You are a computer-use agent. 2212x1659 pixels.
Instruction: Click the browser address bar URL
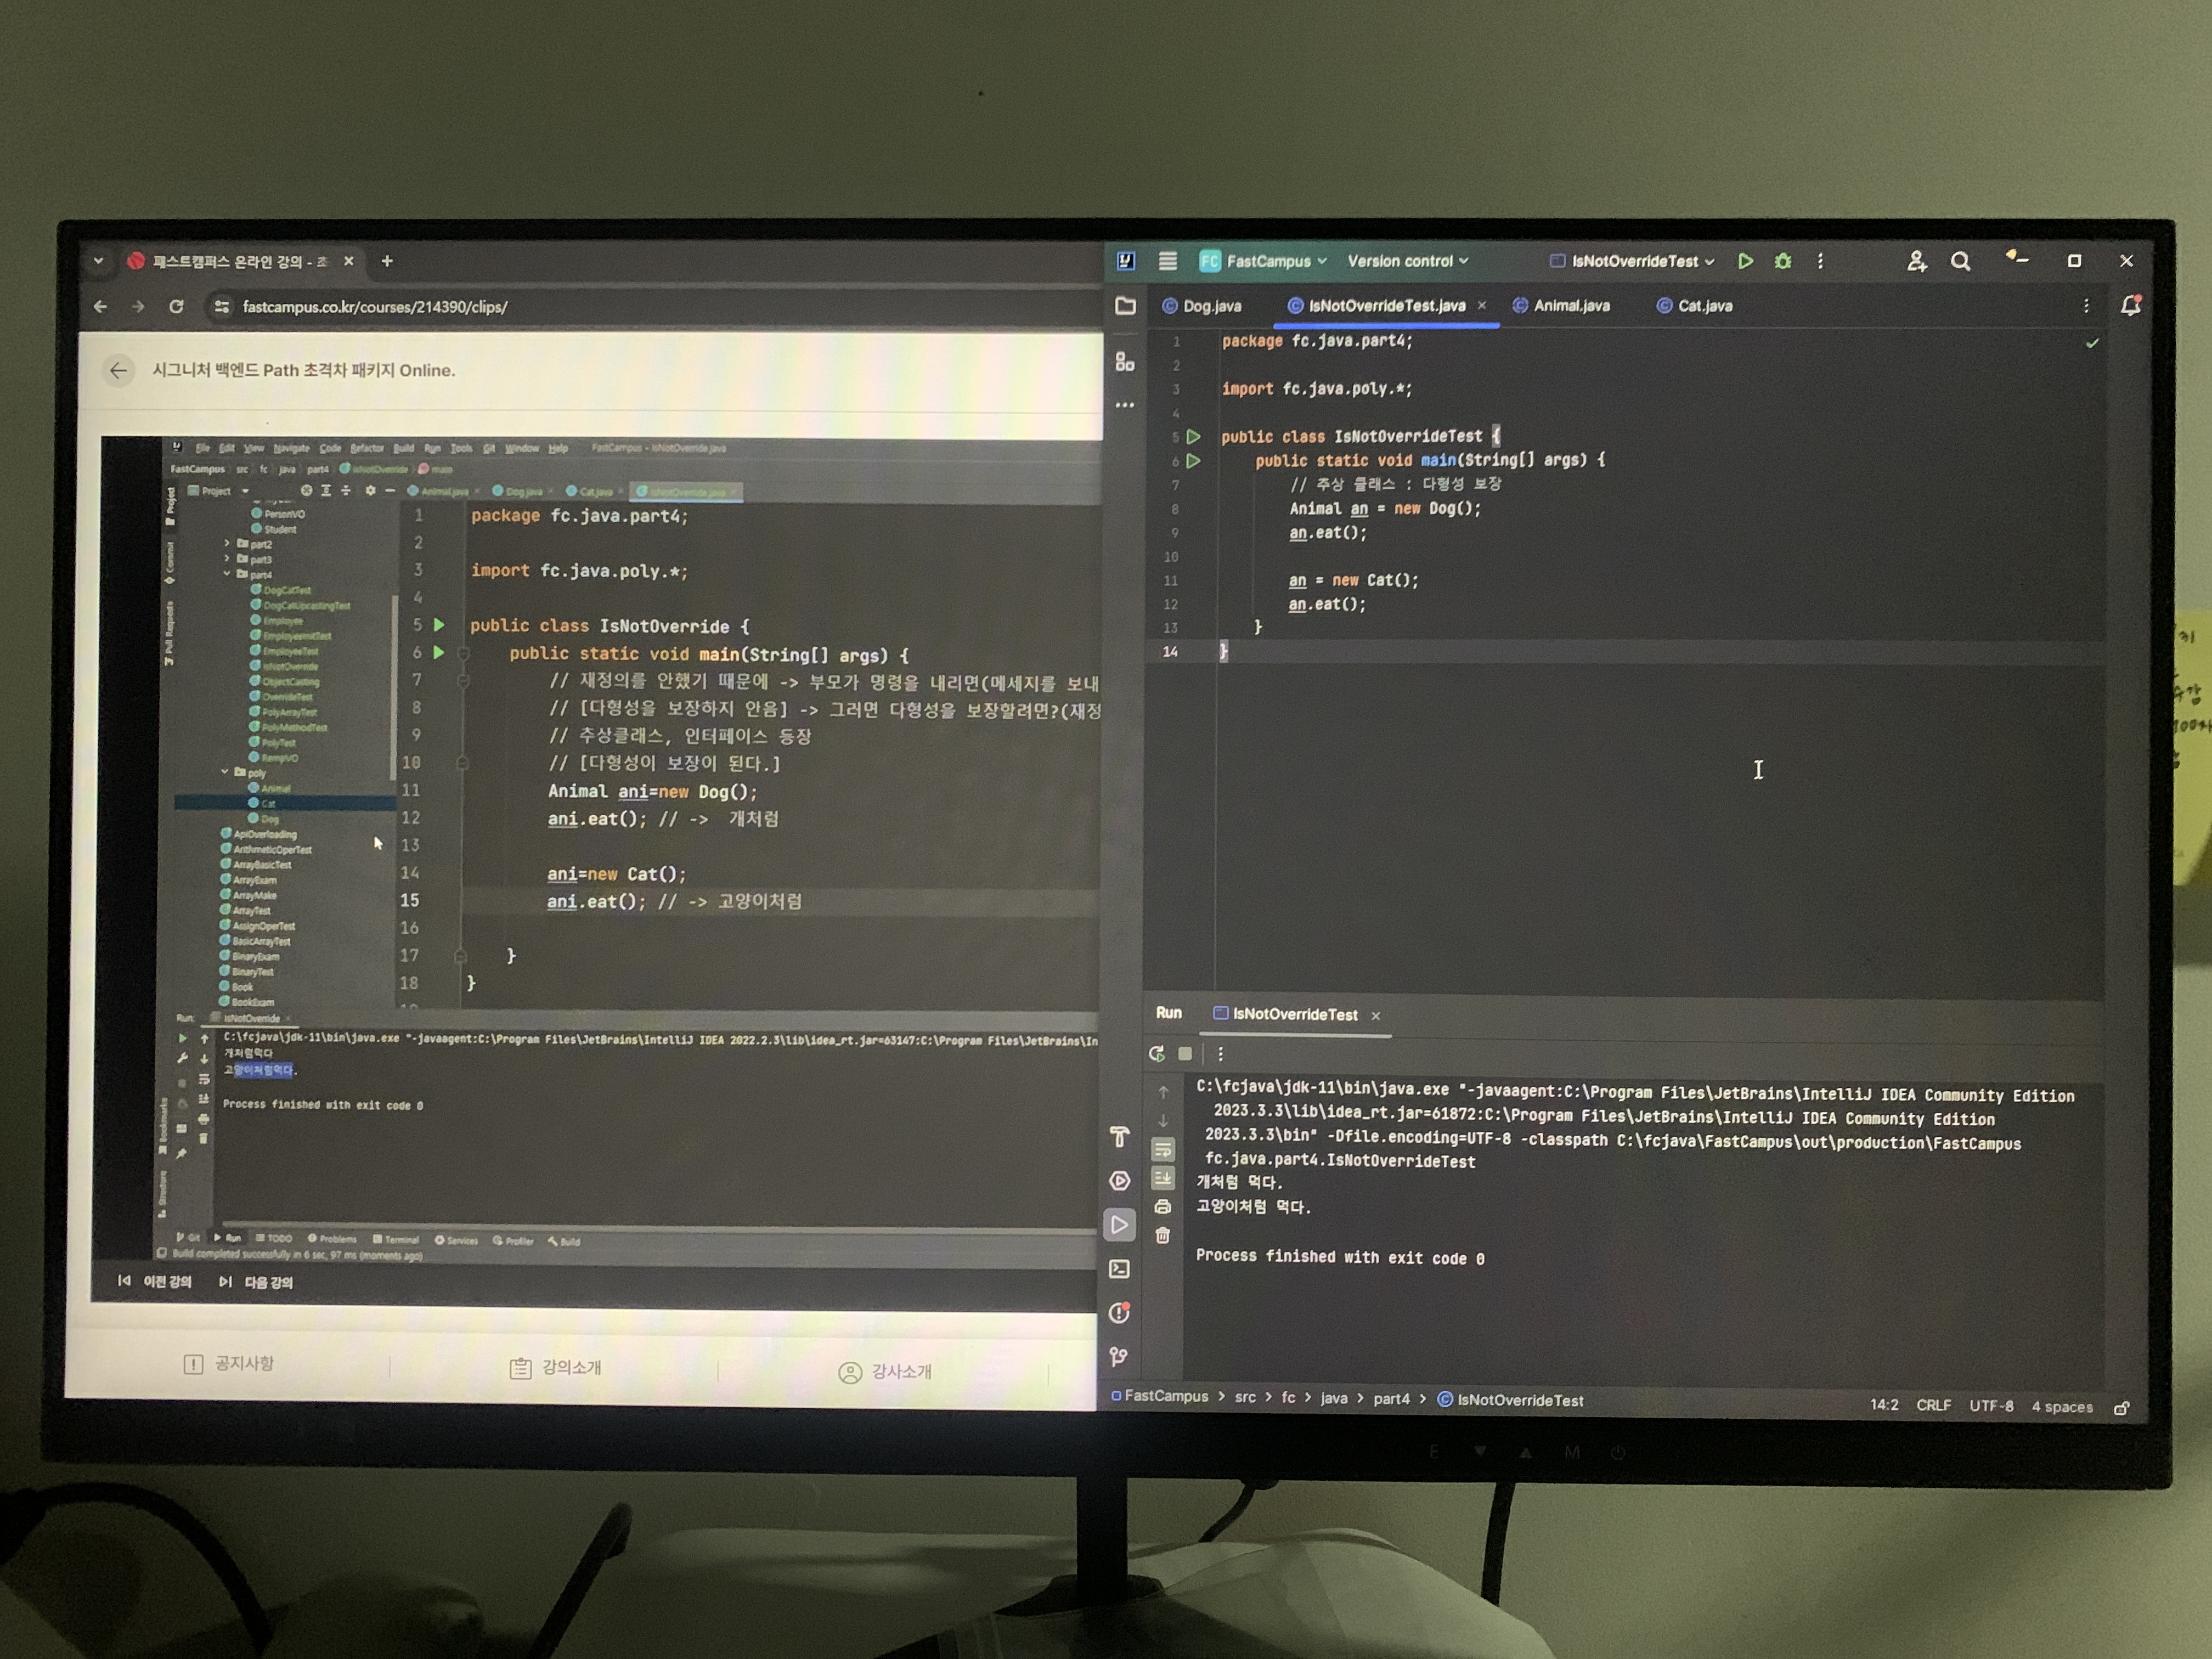coord(375,307)
